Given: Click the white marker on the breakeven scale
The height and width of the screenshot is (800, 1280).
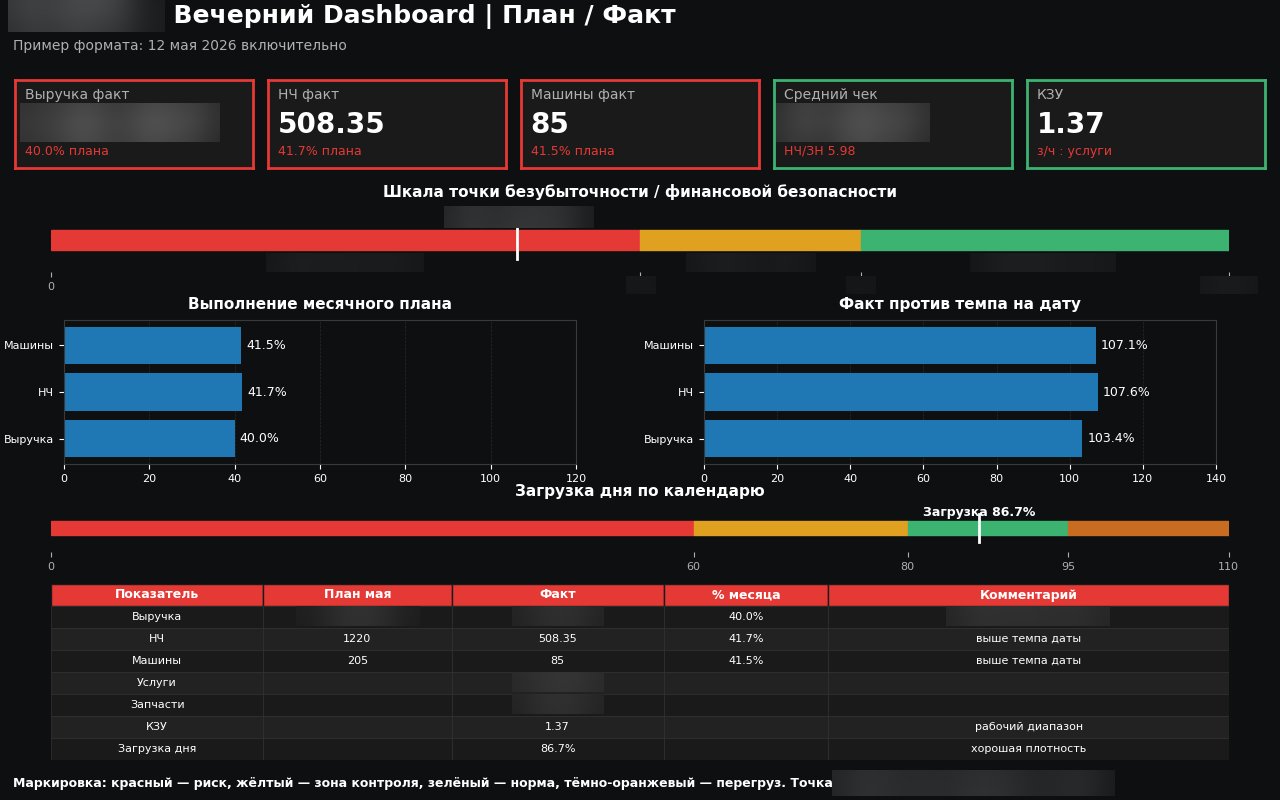Looking at the screenshot, I should 517,244.
